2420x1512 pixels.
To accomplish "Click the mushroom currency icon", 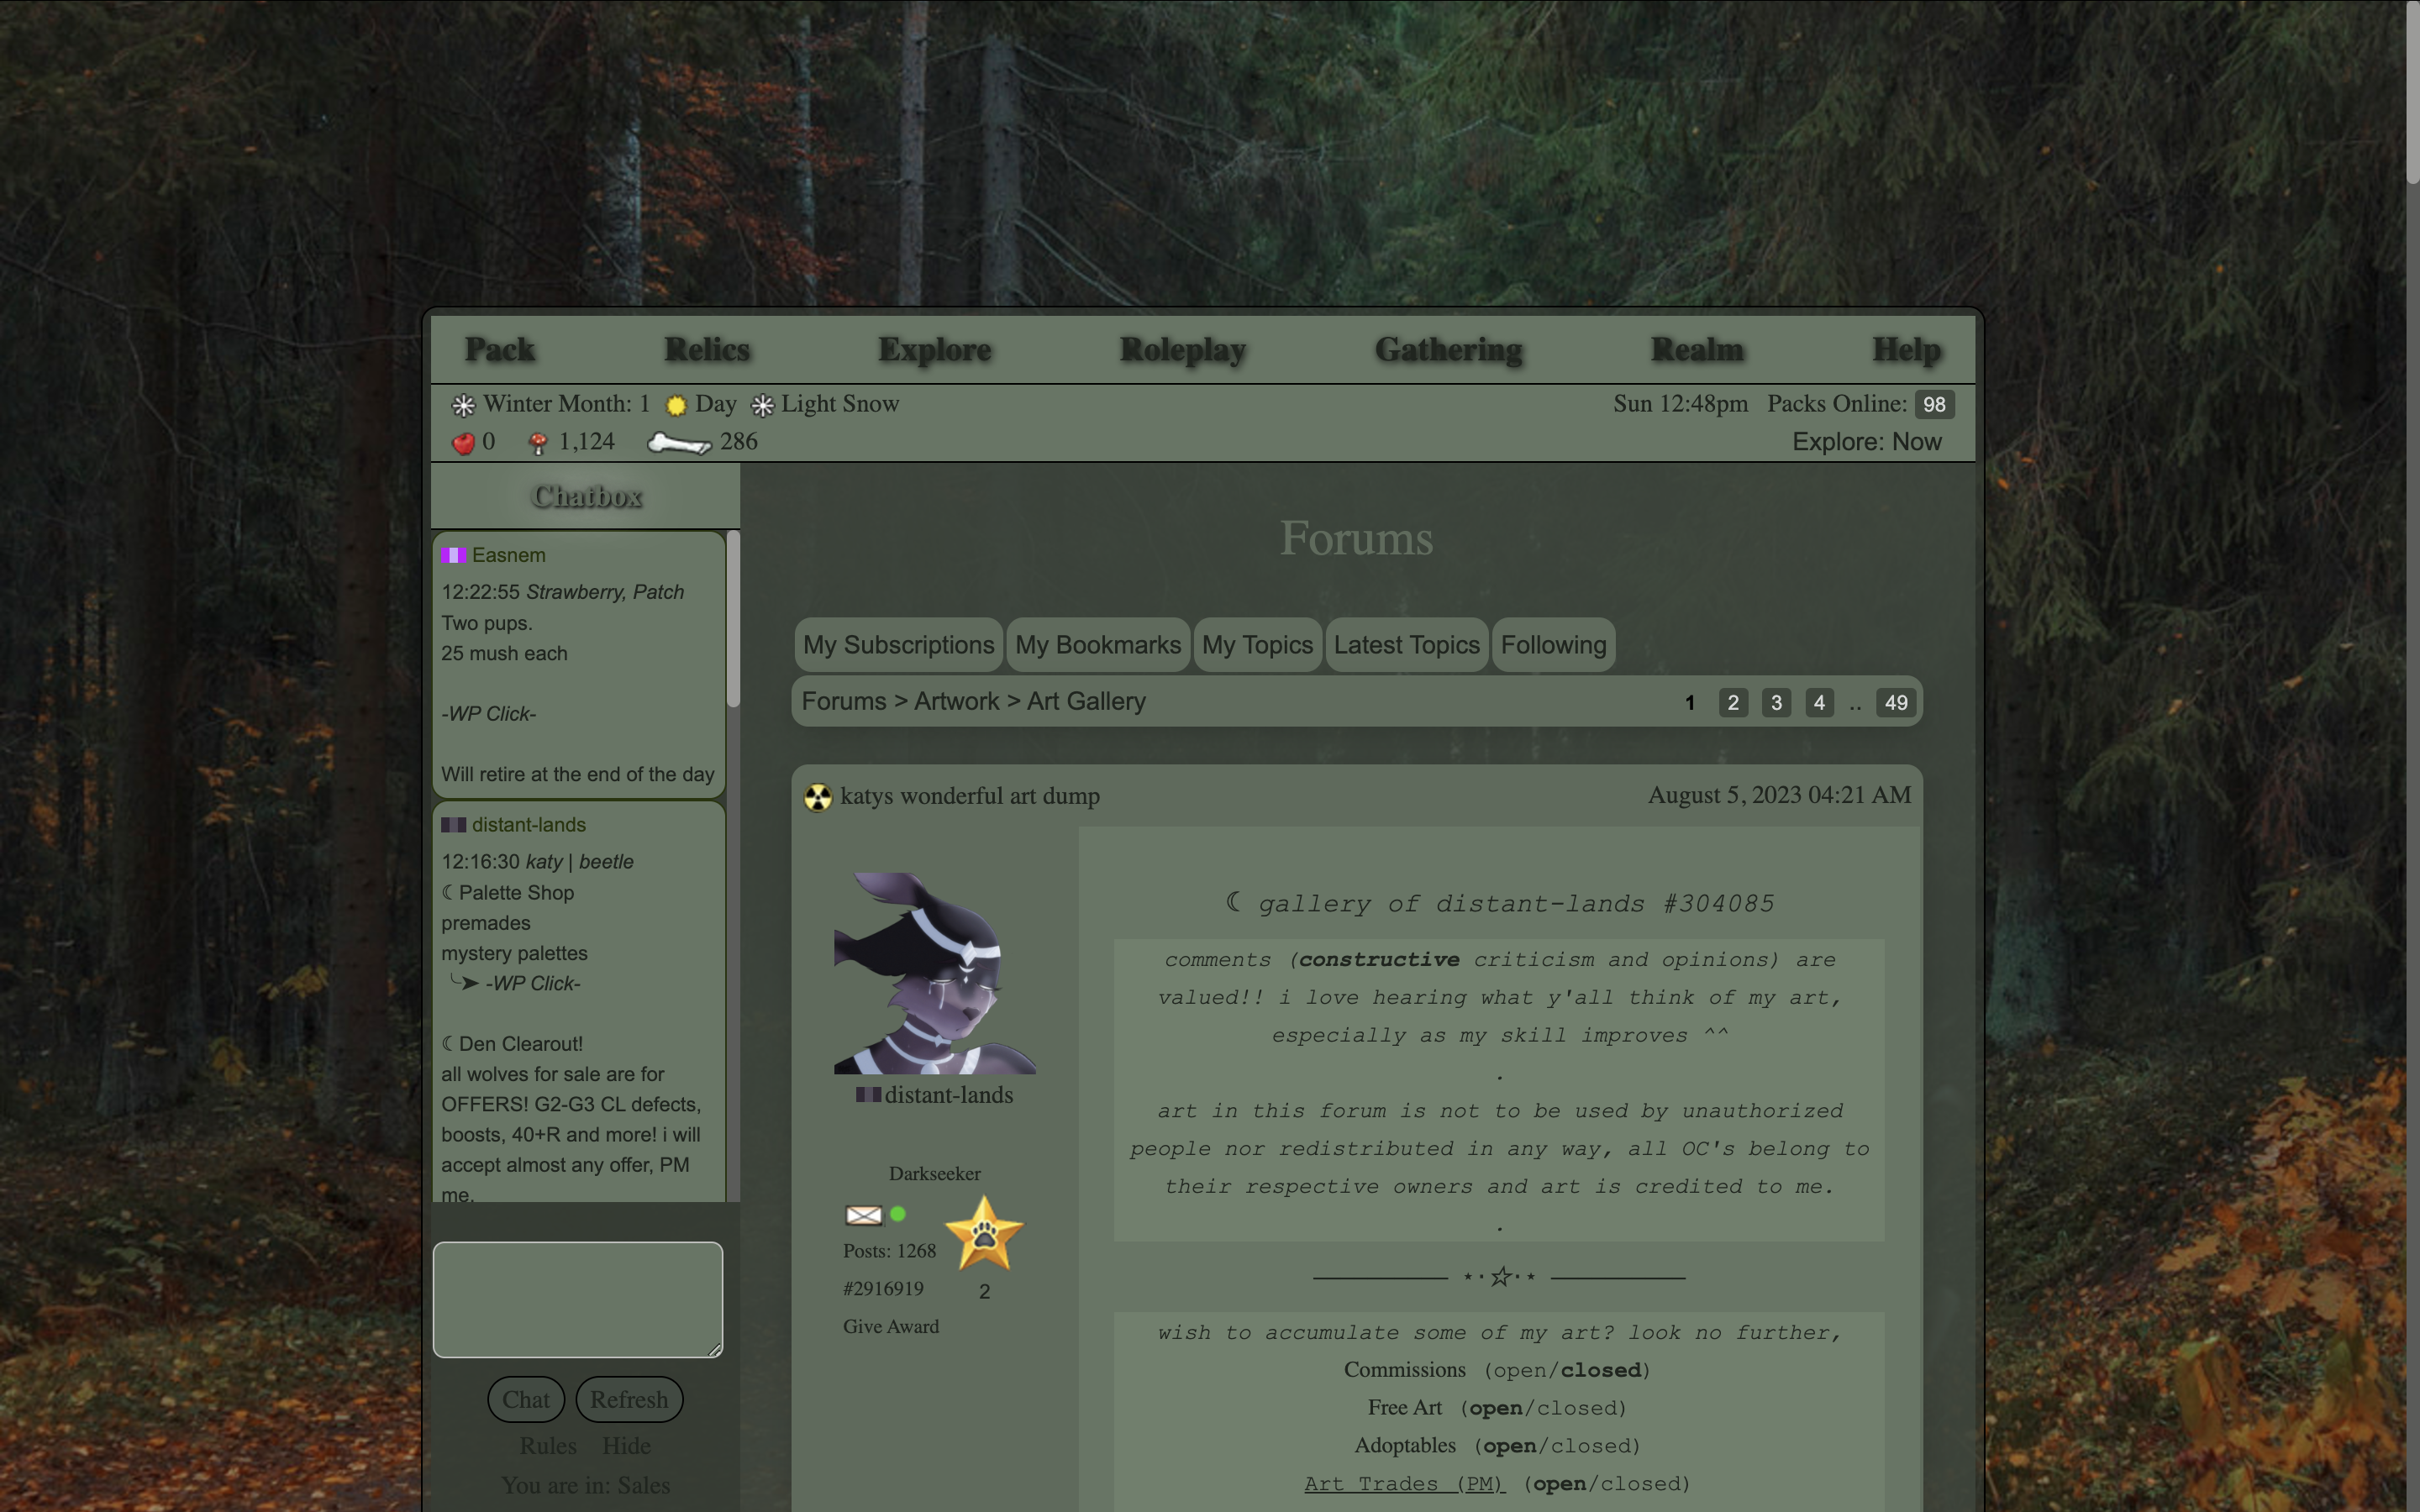I will coord(538,443).
